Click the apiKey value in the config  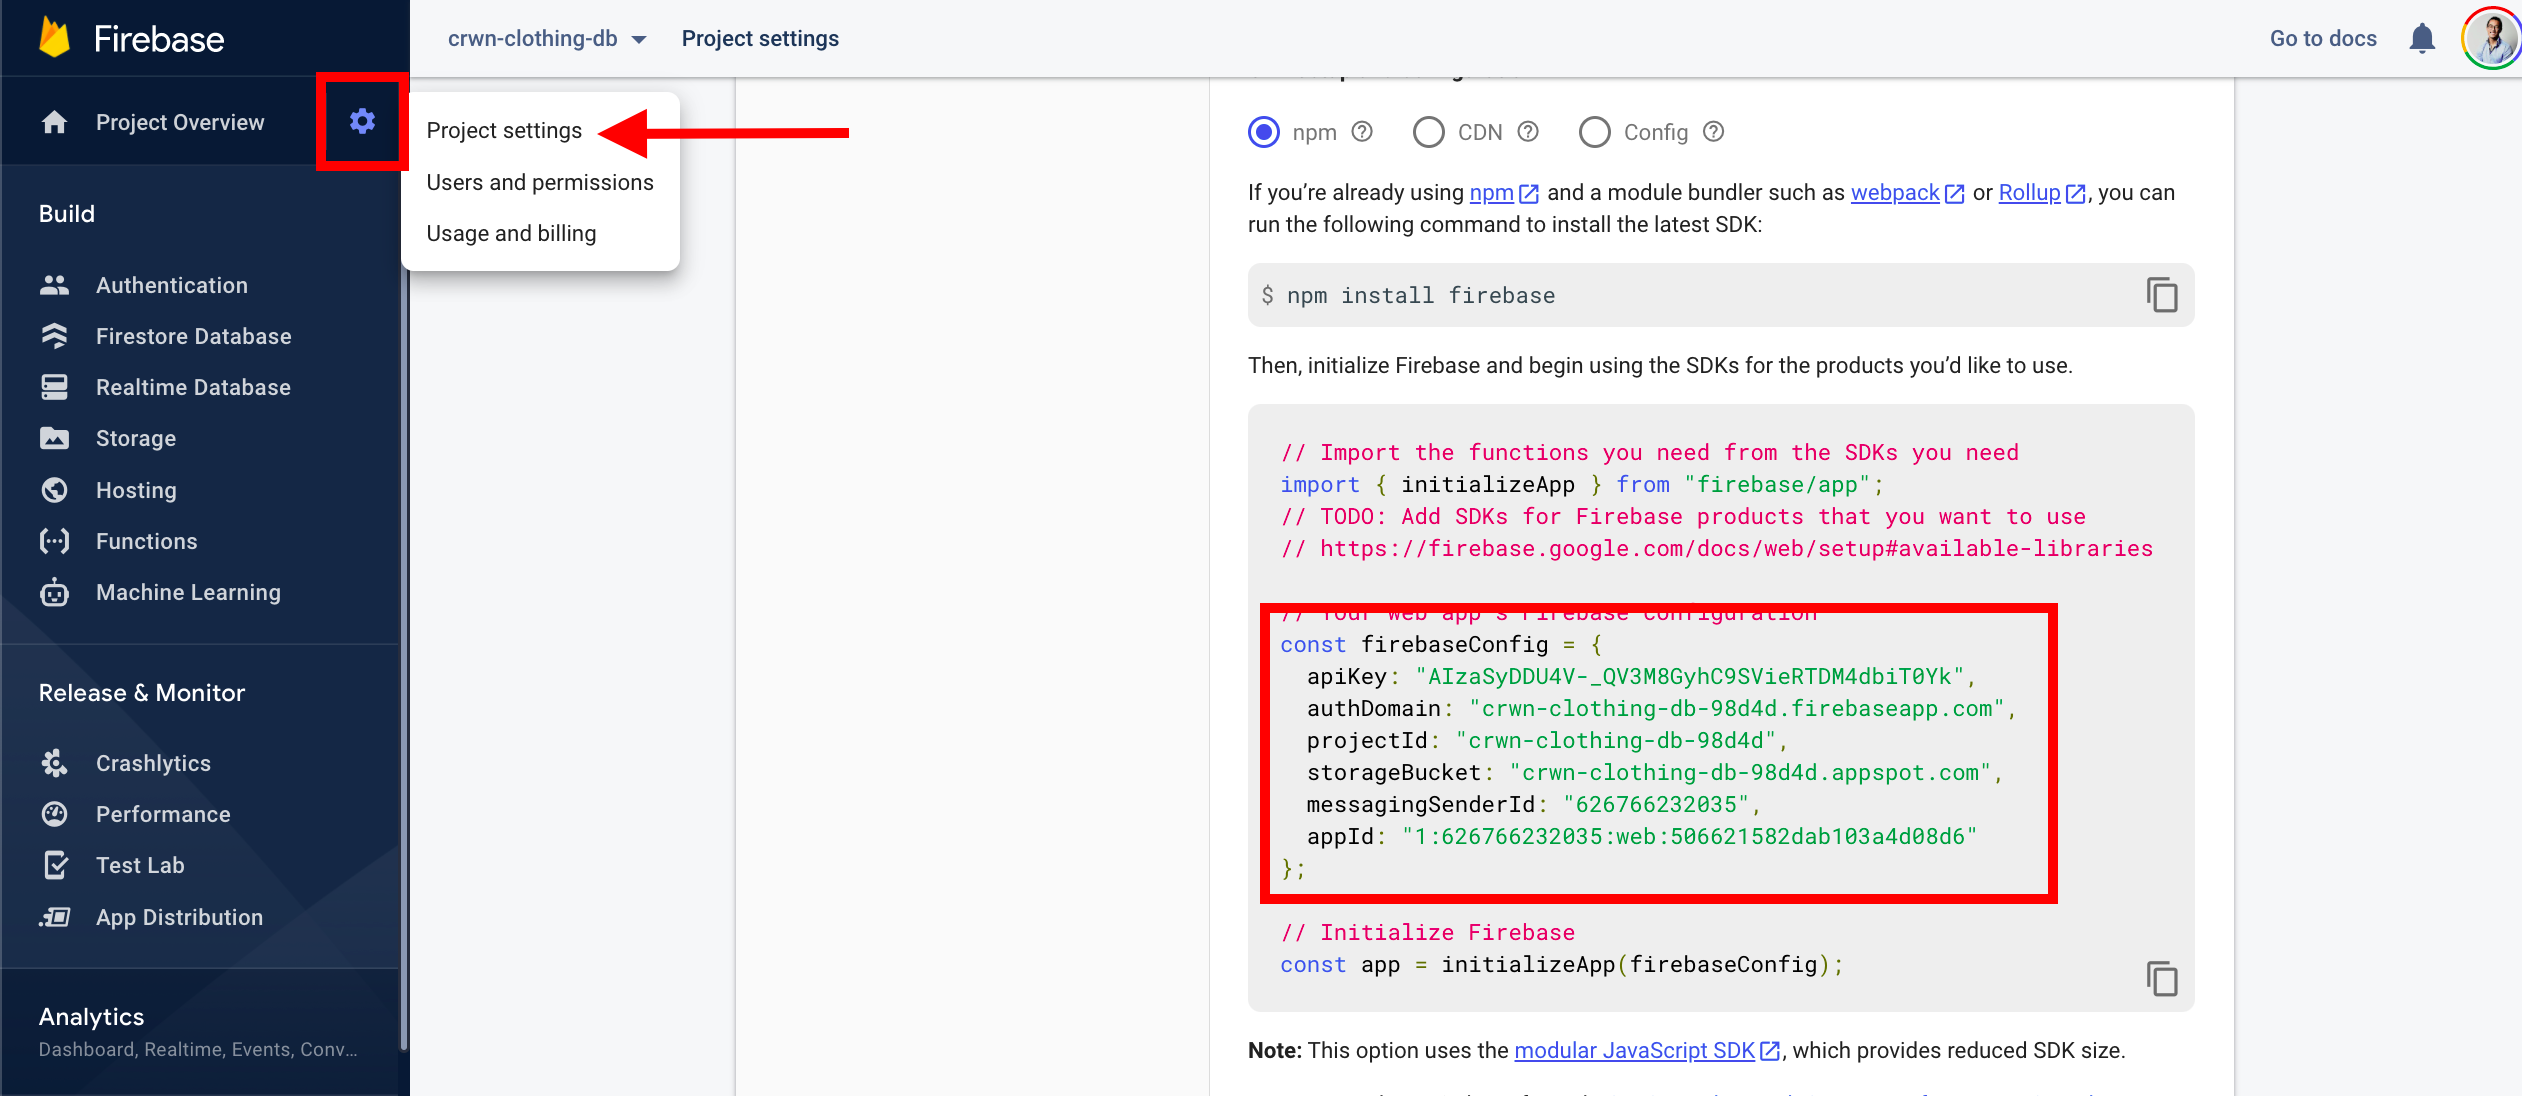(x=1690, y=677)
